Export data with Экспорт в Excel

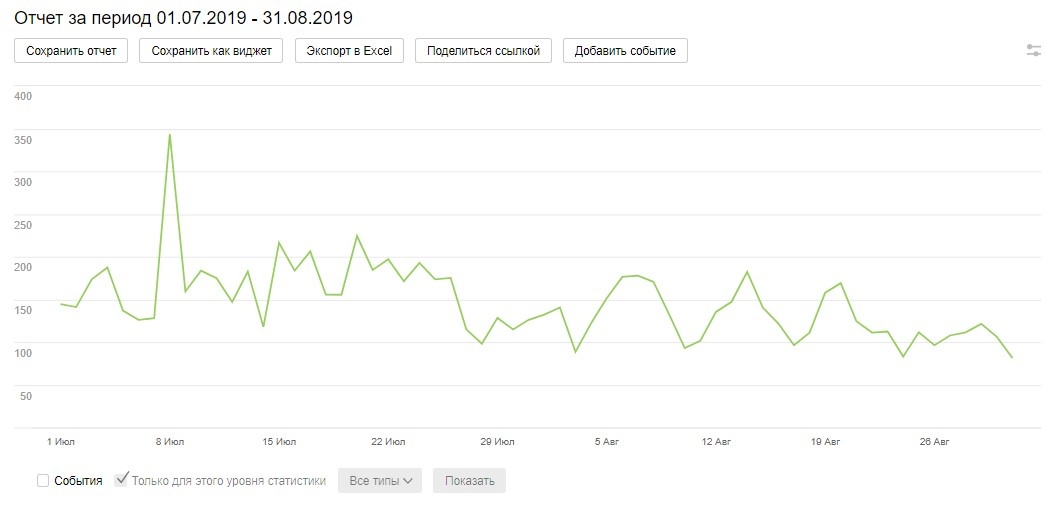point(349,51)
